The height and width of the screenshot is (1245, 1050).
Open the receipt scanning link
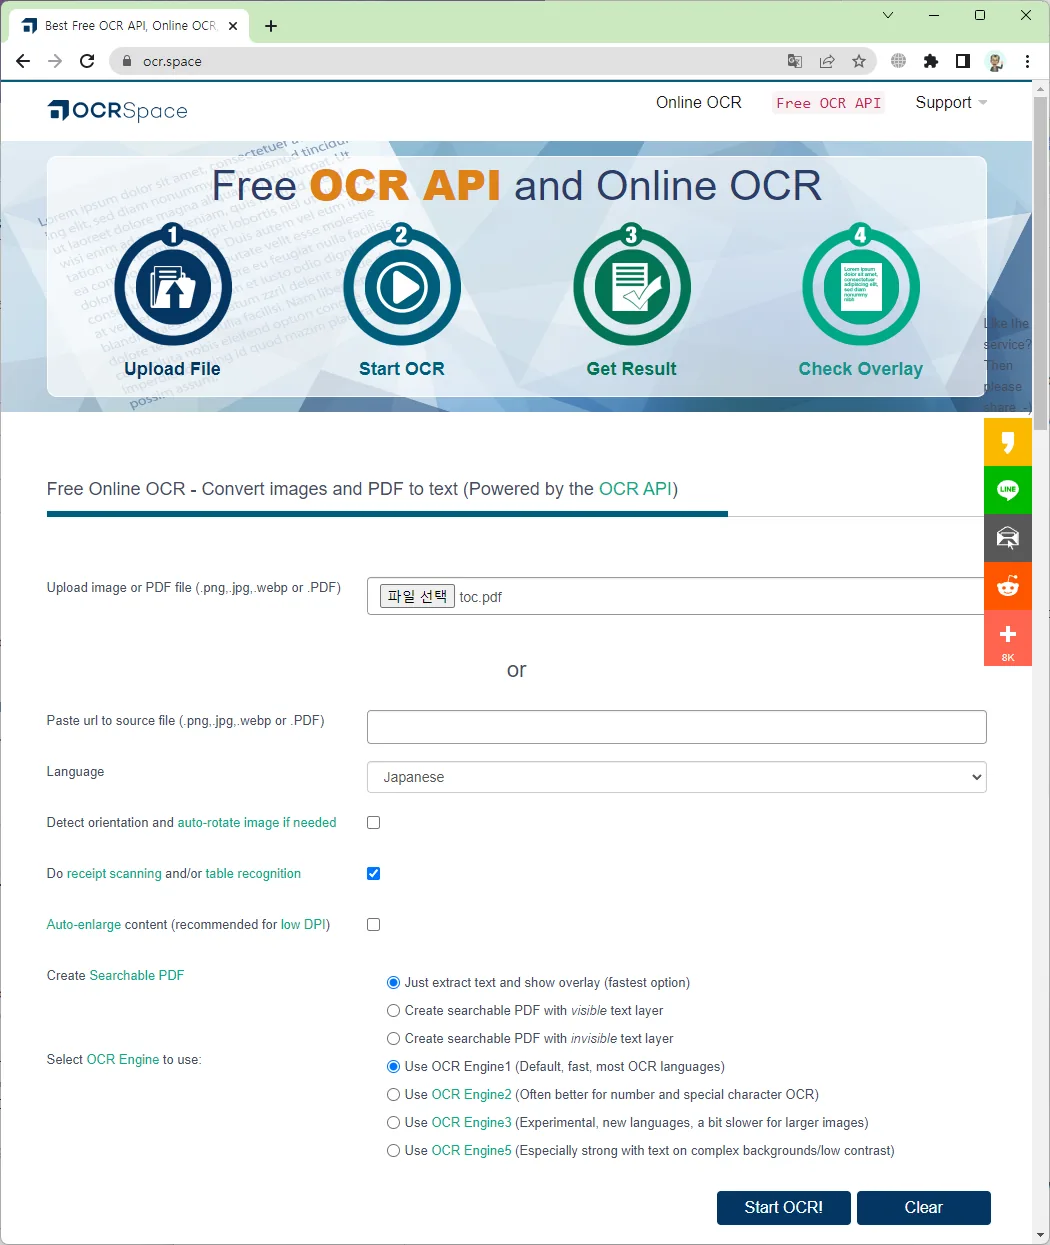point(114,874)
